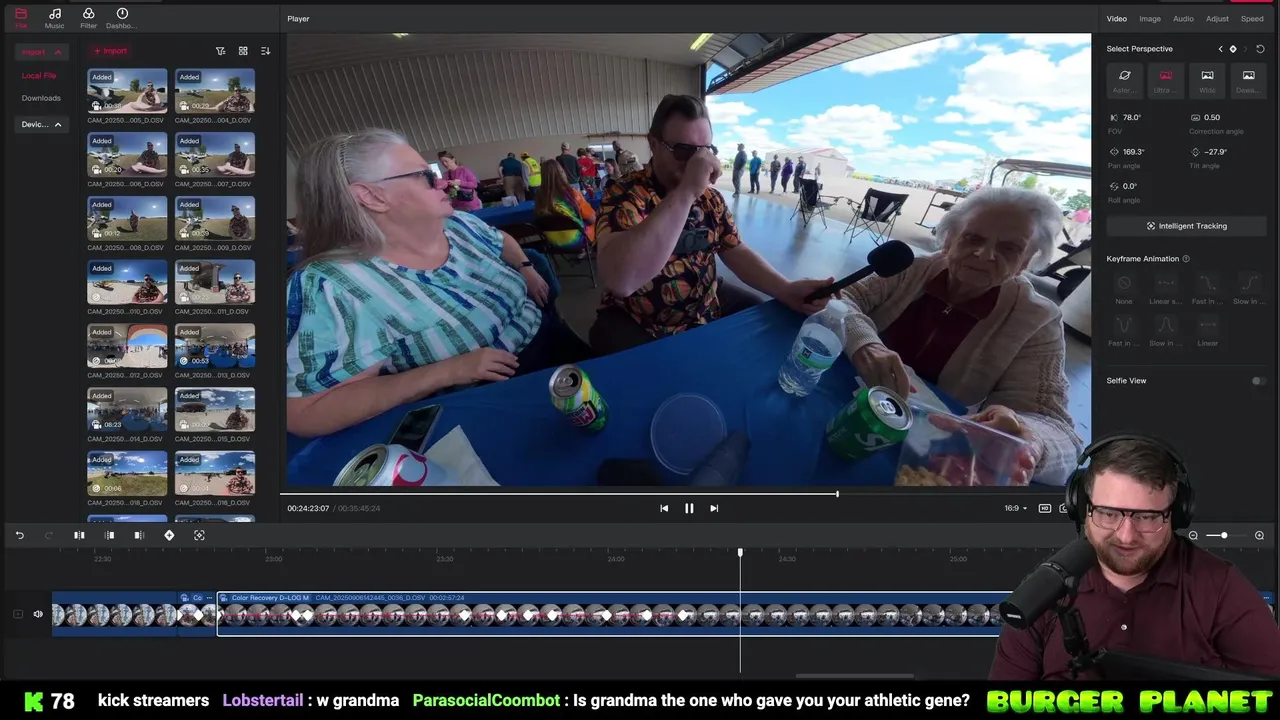Viewport: 1280px width, 720px height.
Task: Choose the Ultra wide perspective preset
Action: (1166, 80)
